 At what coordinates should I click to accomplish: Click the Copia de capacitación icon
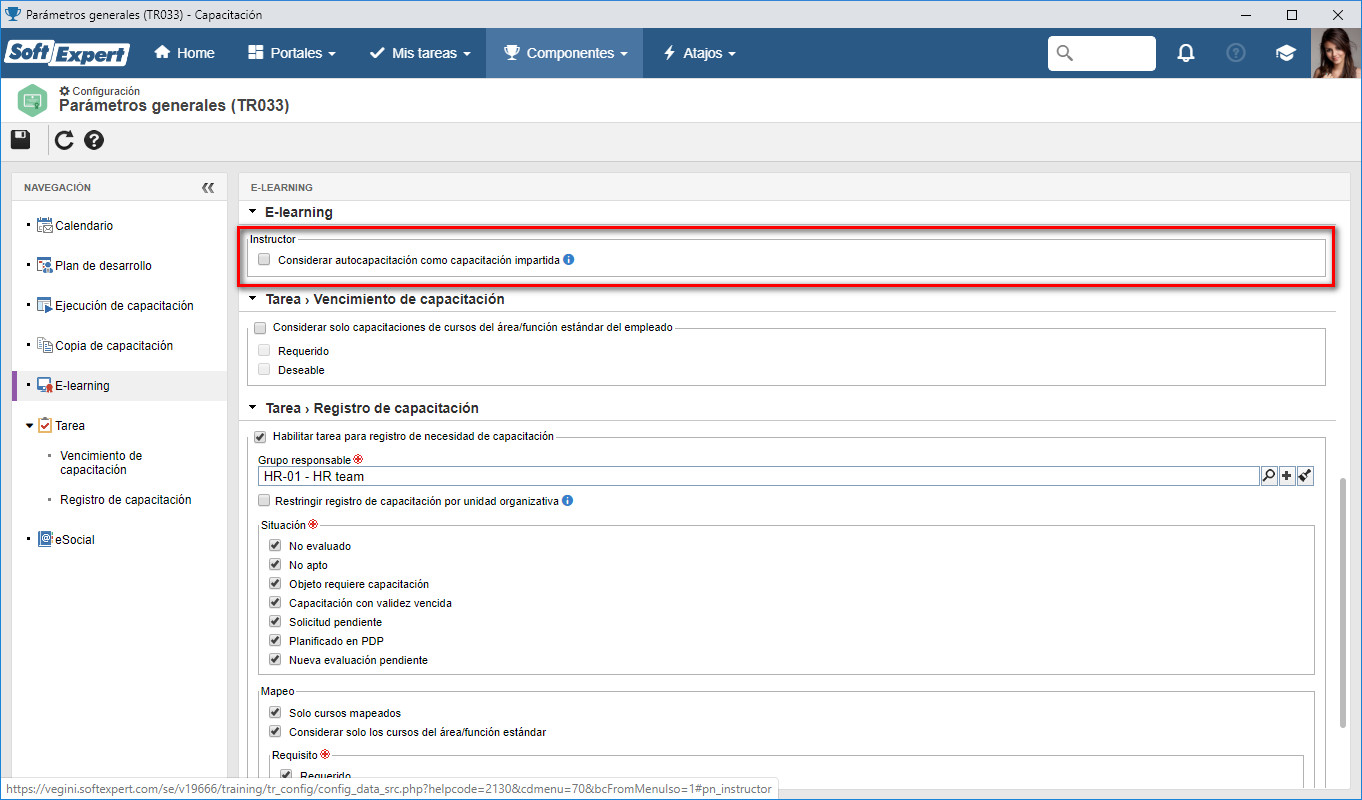(x=44, y=346)
